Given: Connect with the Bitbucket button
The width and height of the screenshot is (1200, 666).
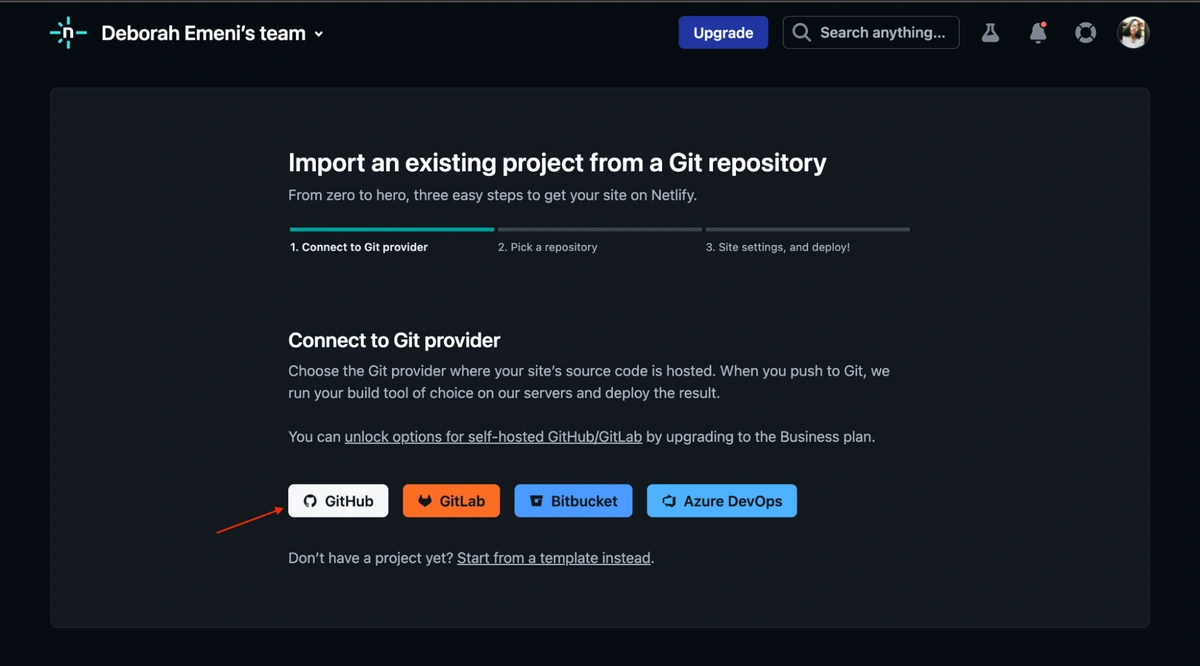Looking at the screenshot, I should (573, 501).
